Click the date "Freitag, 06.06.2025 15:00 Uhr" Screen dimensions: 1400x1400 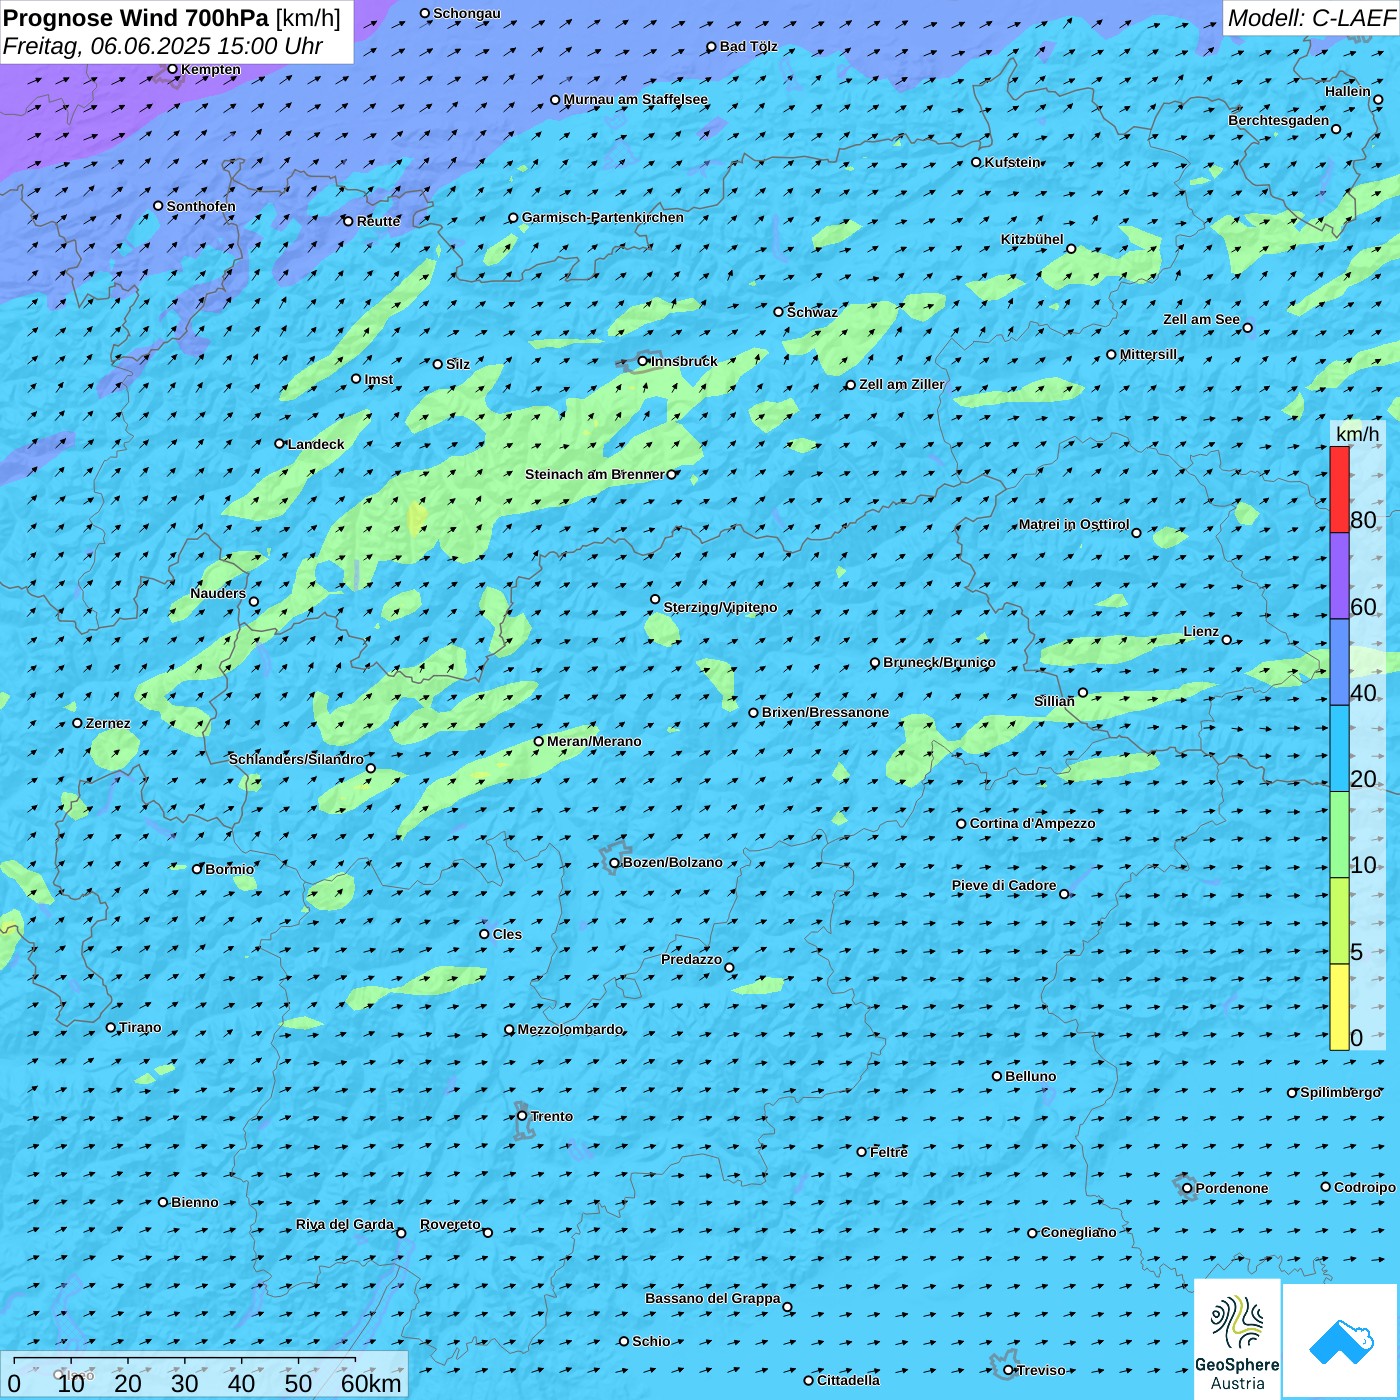click(162, 46)
